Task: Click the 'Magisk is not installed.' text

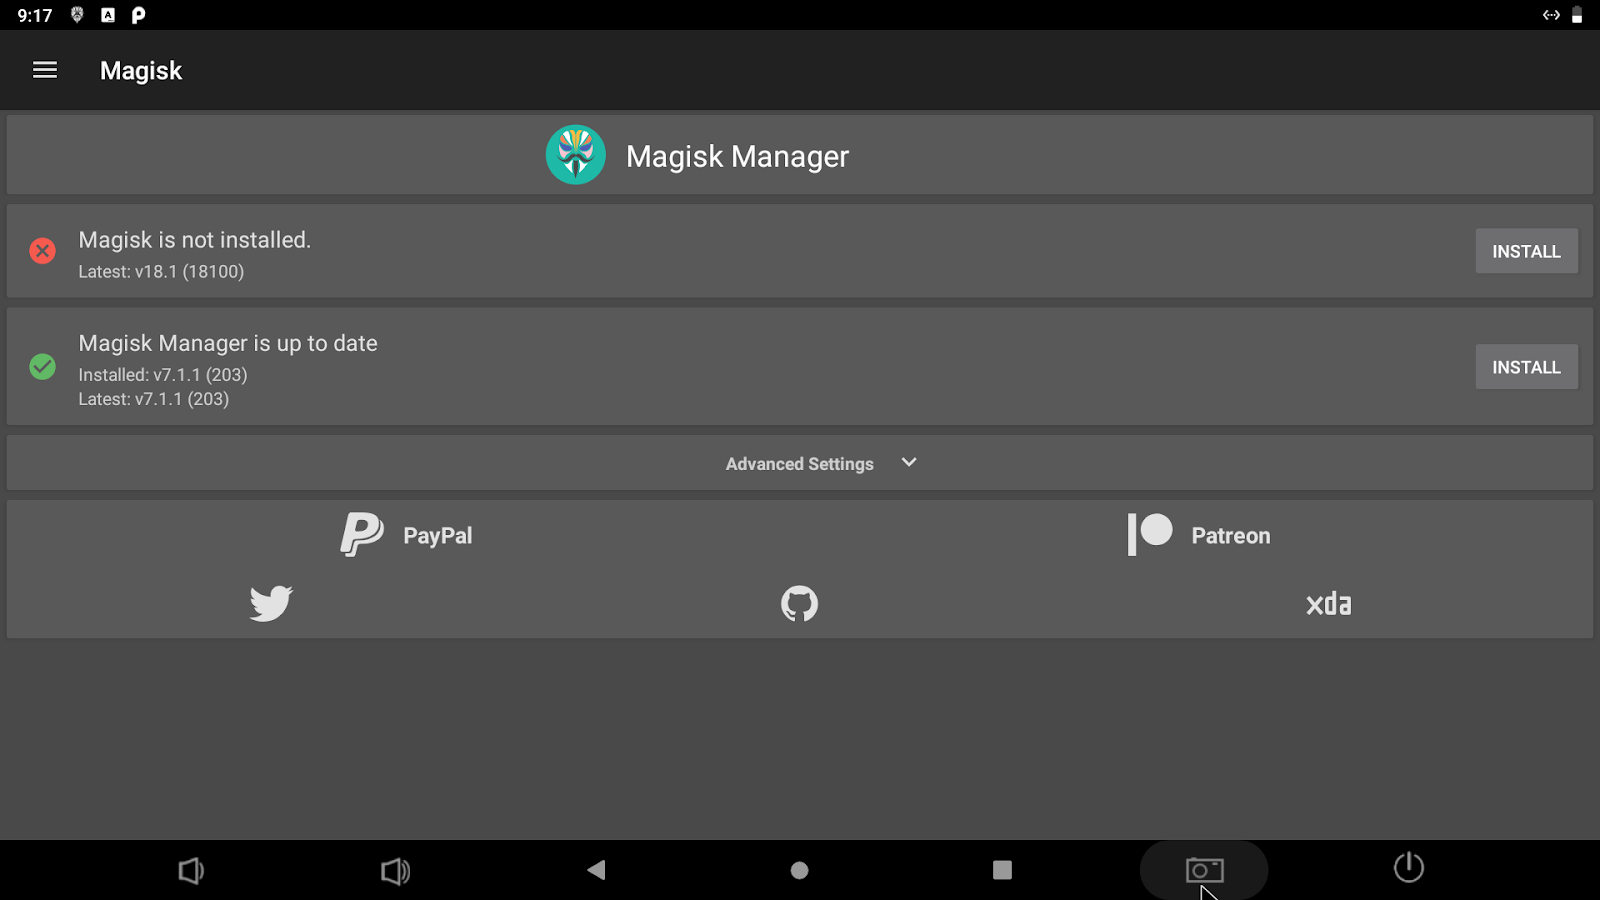Action: 195,240
